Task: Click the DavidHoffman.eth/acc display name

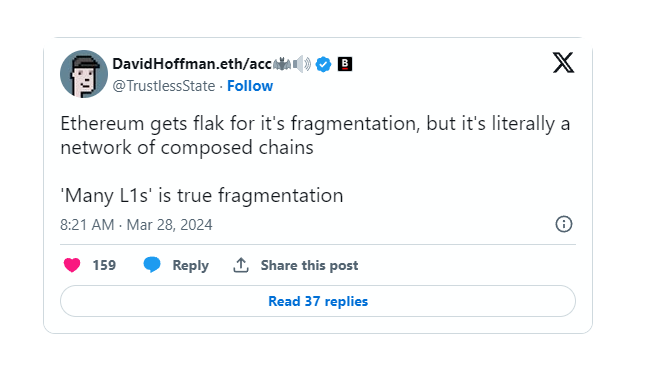Action: pyautogui.click(x=192, y=64)
